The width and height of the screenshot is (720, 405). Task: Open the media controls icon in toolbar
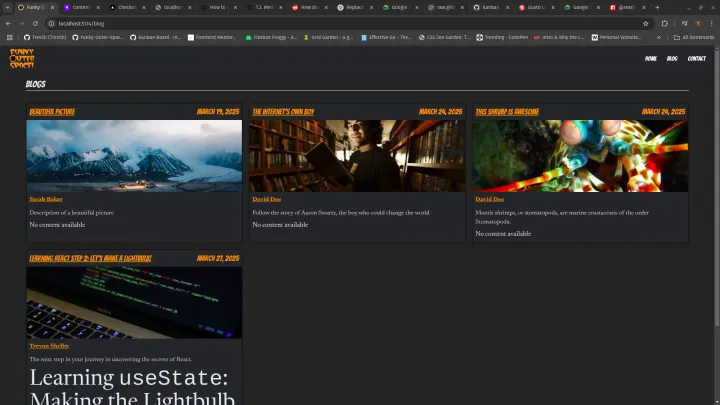point(685,23)
